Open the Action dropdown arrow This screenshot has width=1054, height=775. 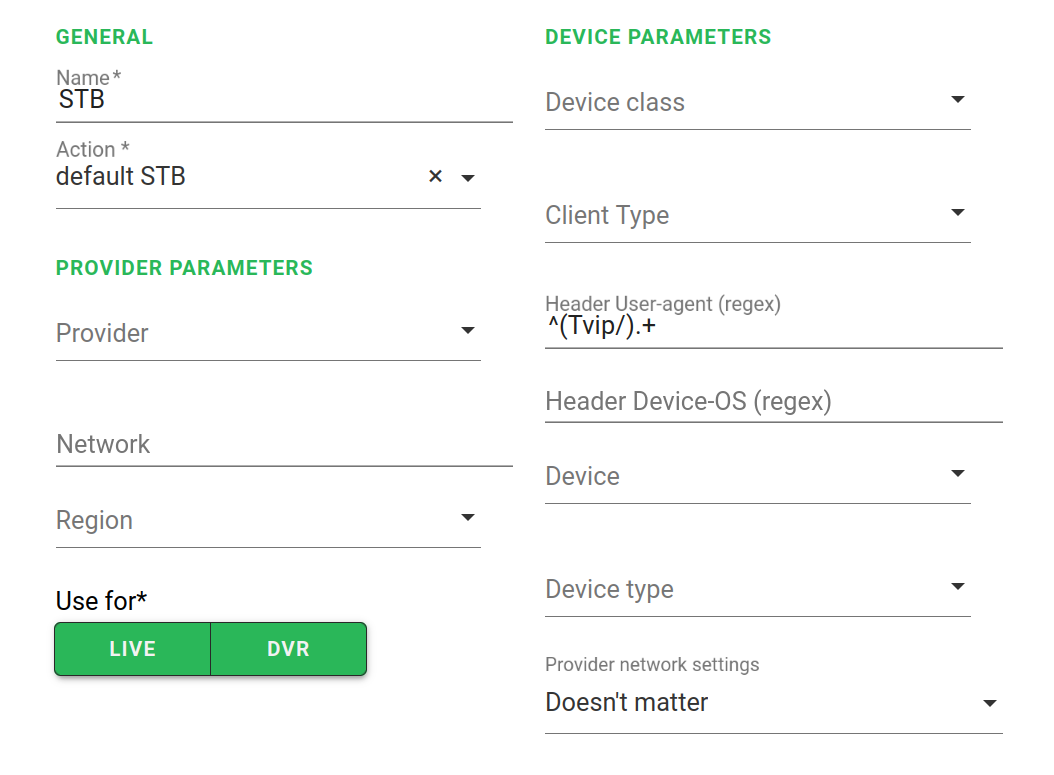tap(467, 178)
